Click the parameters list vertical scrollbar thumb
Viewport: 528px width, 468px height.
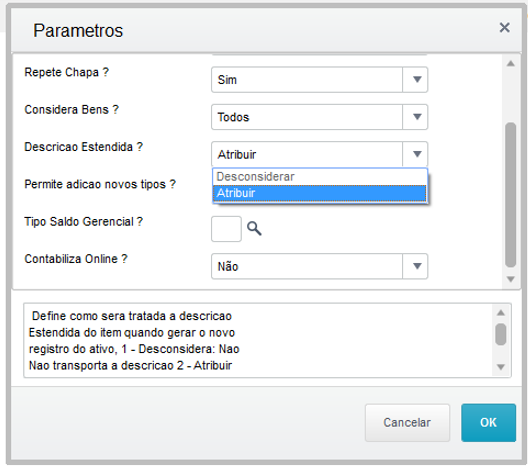(510, 195)
